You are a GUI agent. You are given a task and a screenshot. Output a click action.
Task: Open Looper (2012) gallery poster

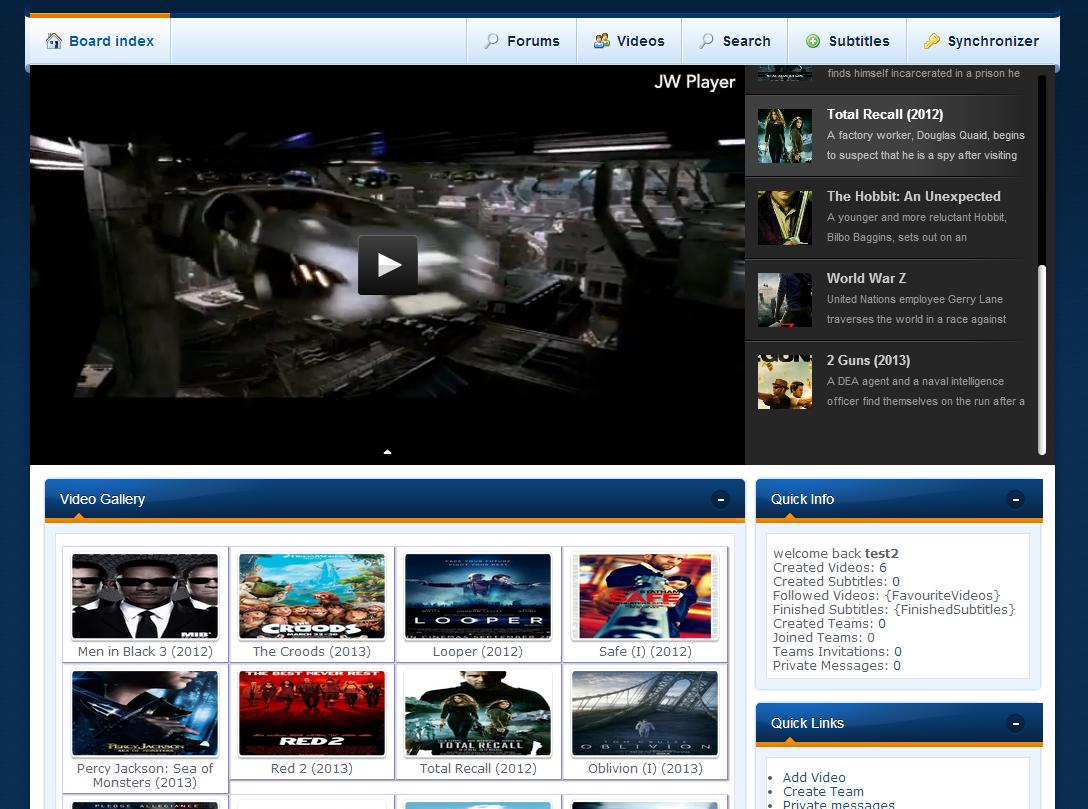point(478,597)
